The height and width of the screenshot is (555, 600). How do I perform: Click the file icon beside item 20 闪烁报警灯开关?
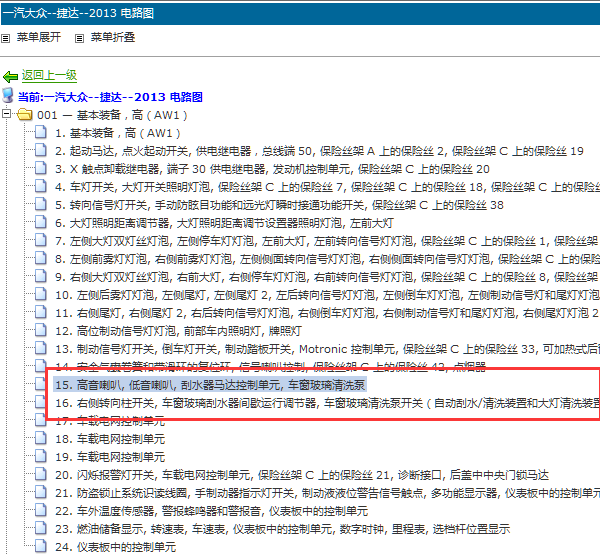[41, 474]
